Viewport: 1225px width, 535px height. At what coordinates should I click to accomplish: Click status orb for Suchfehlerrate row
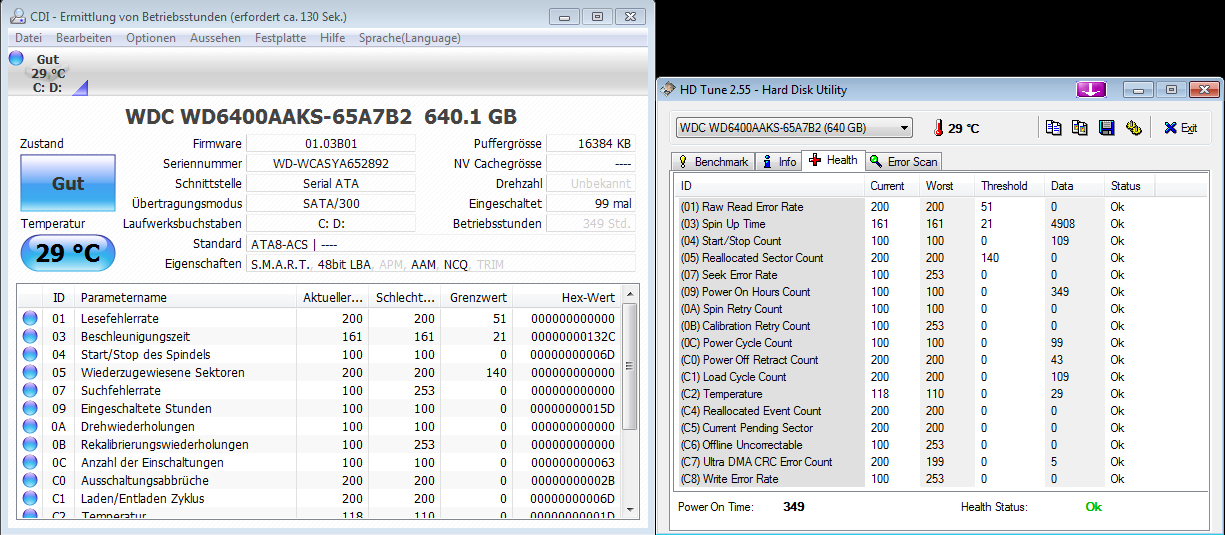29,390
